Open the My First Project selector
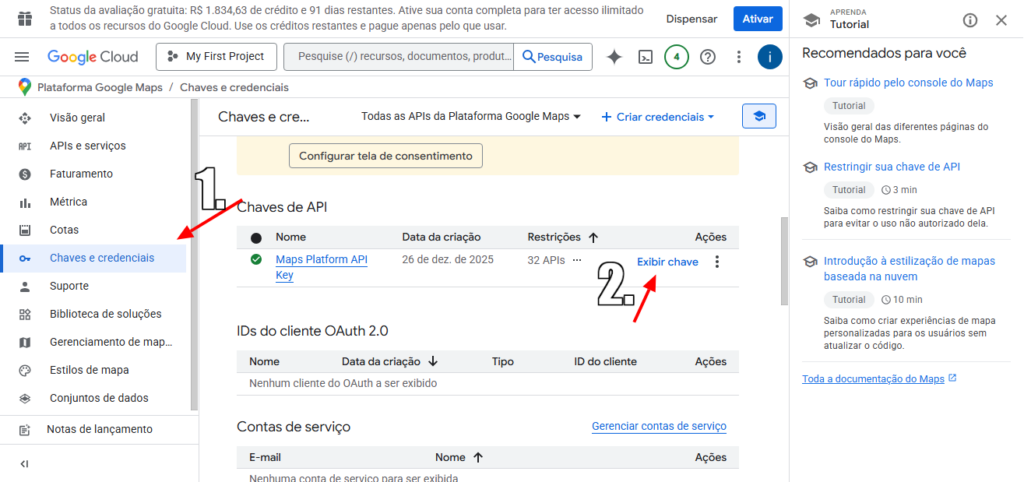This screenshot has height=482, width=1024. click(x=216, y=57)
